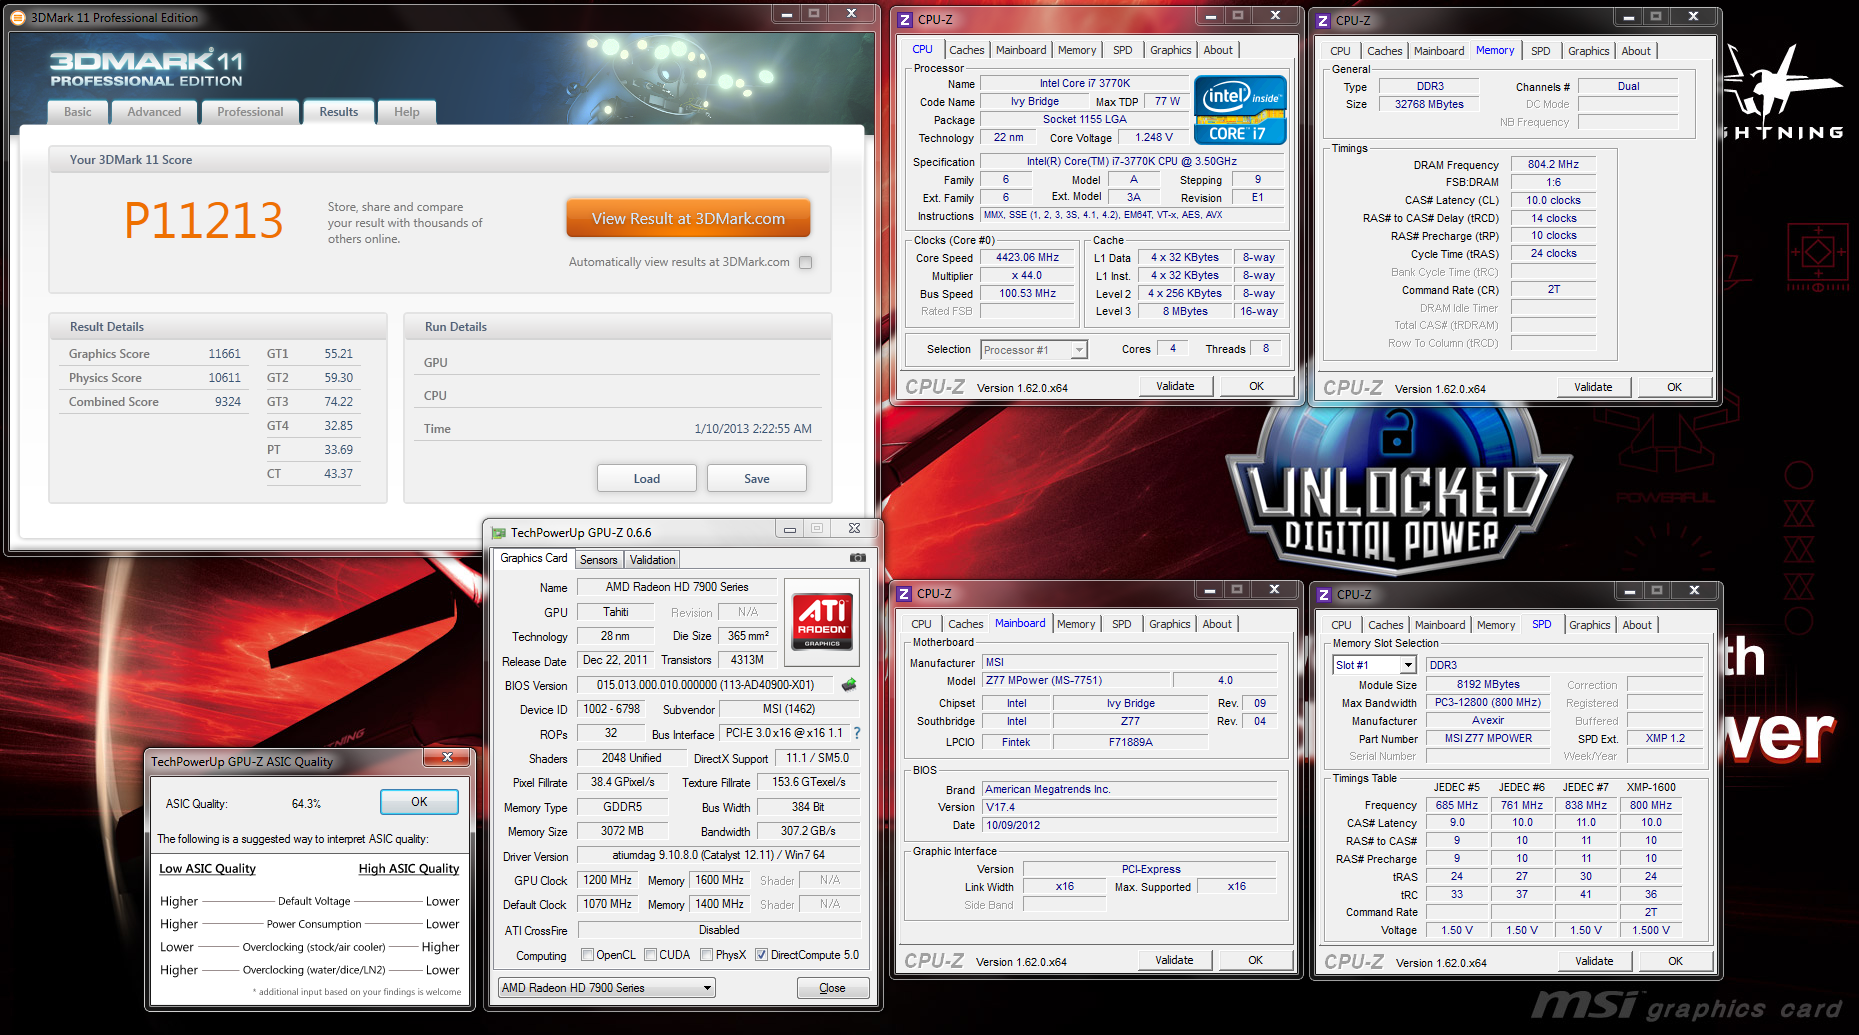This screenshot has height=1035, width=1859.
Task: Untick the DirectCompute 5.0 checkbox
Action: [x=762, y=955]
